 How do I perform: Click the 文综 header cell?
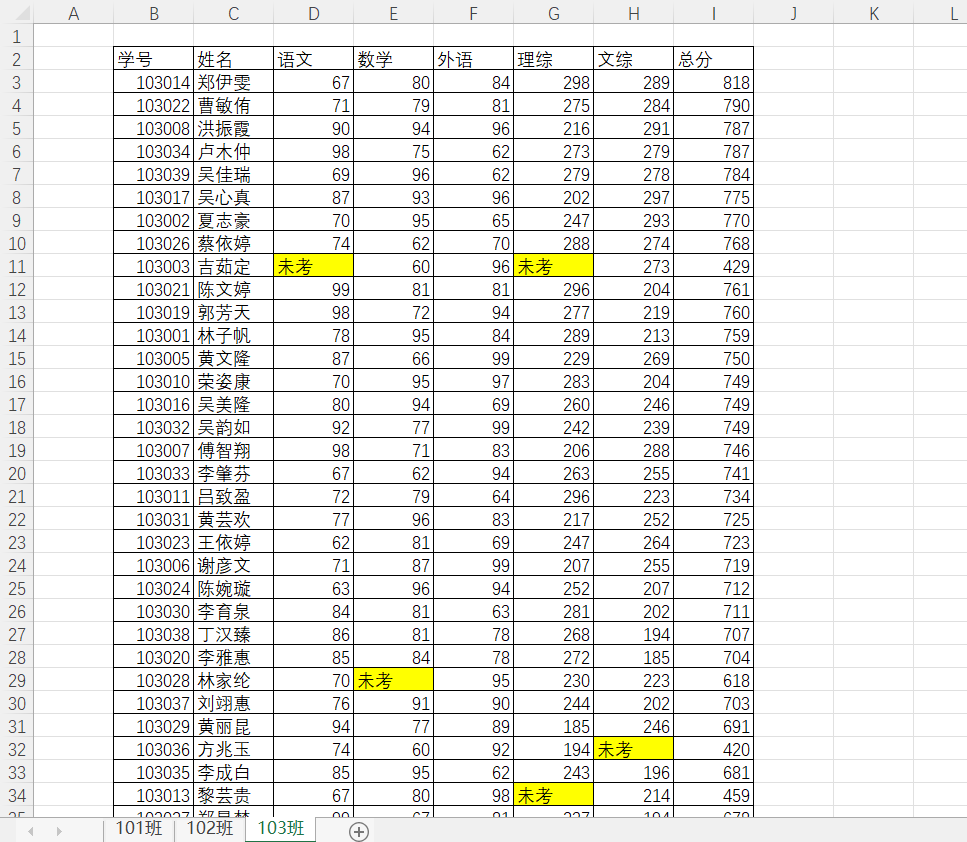[633, 59]
